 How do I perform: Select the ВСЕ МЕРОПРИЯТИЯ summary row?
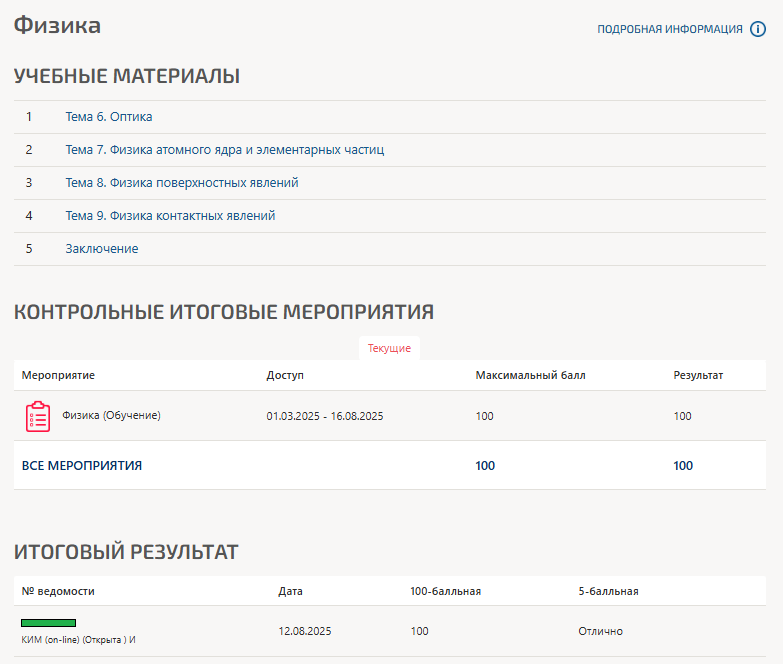pos(82,465)
